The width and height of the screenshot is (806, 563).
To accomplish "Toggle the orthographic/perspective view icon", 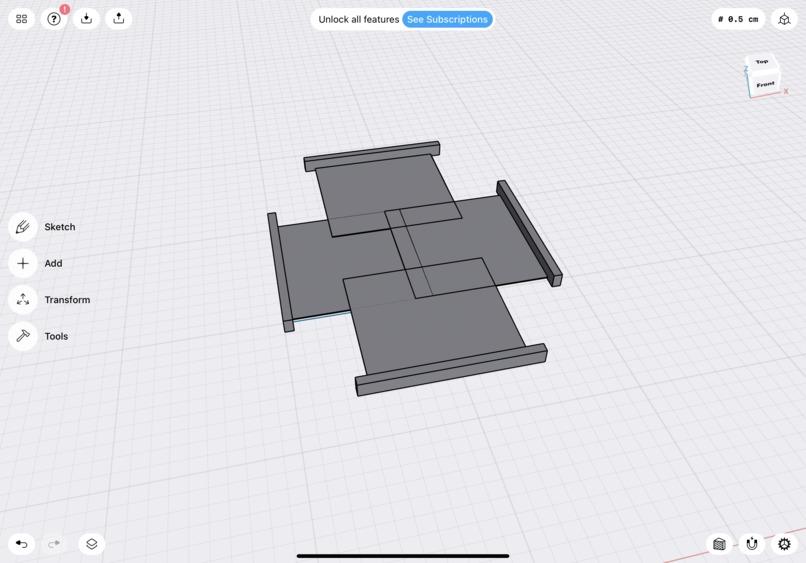I will pos(784,19).
